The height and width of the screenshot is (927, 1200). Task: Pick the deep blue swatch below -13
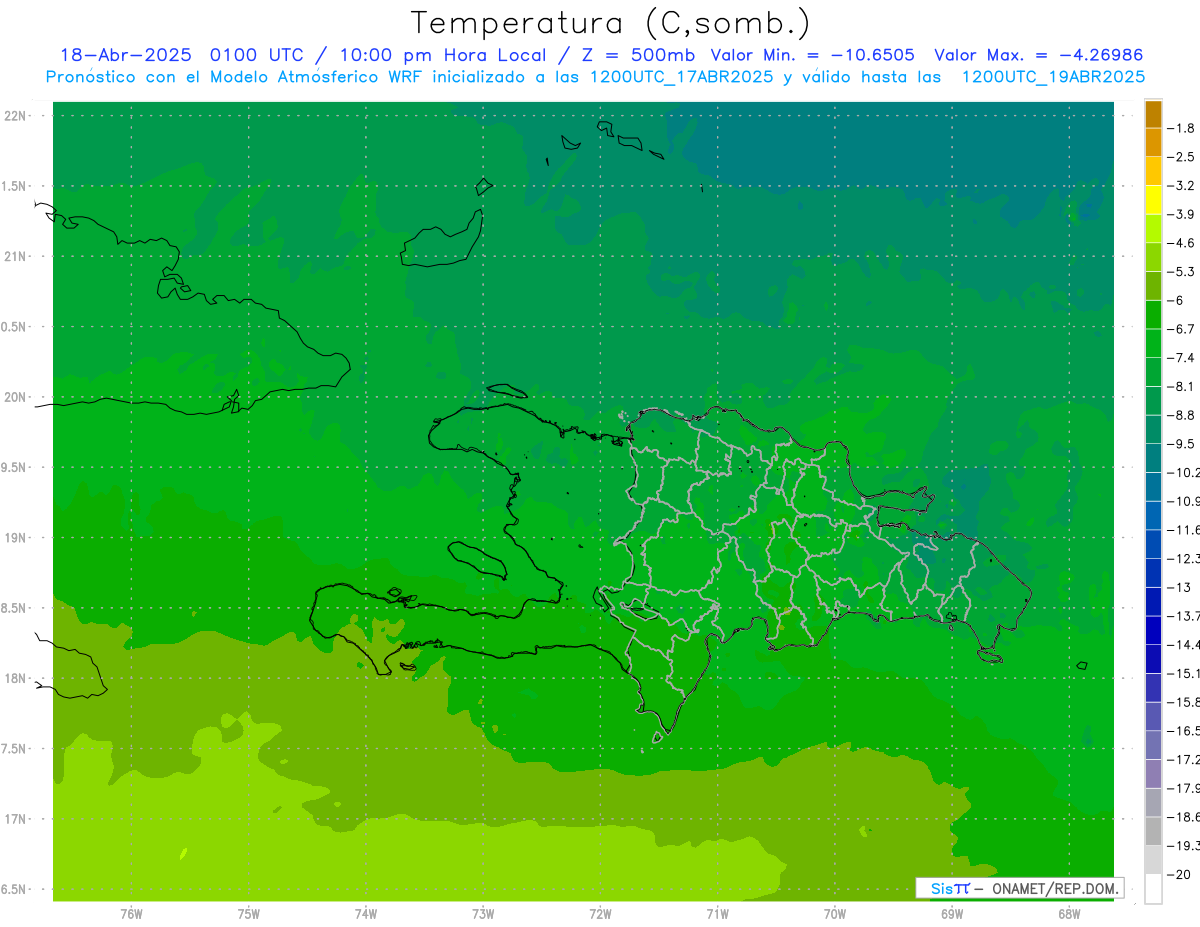click(x=1153, y=602)
